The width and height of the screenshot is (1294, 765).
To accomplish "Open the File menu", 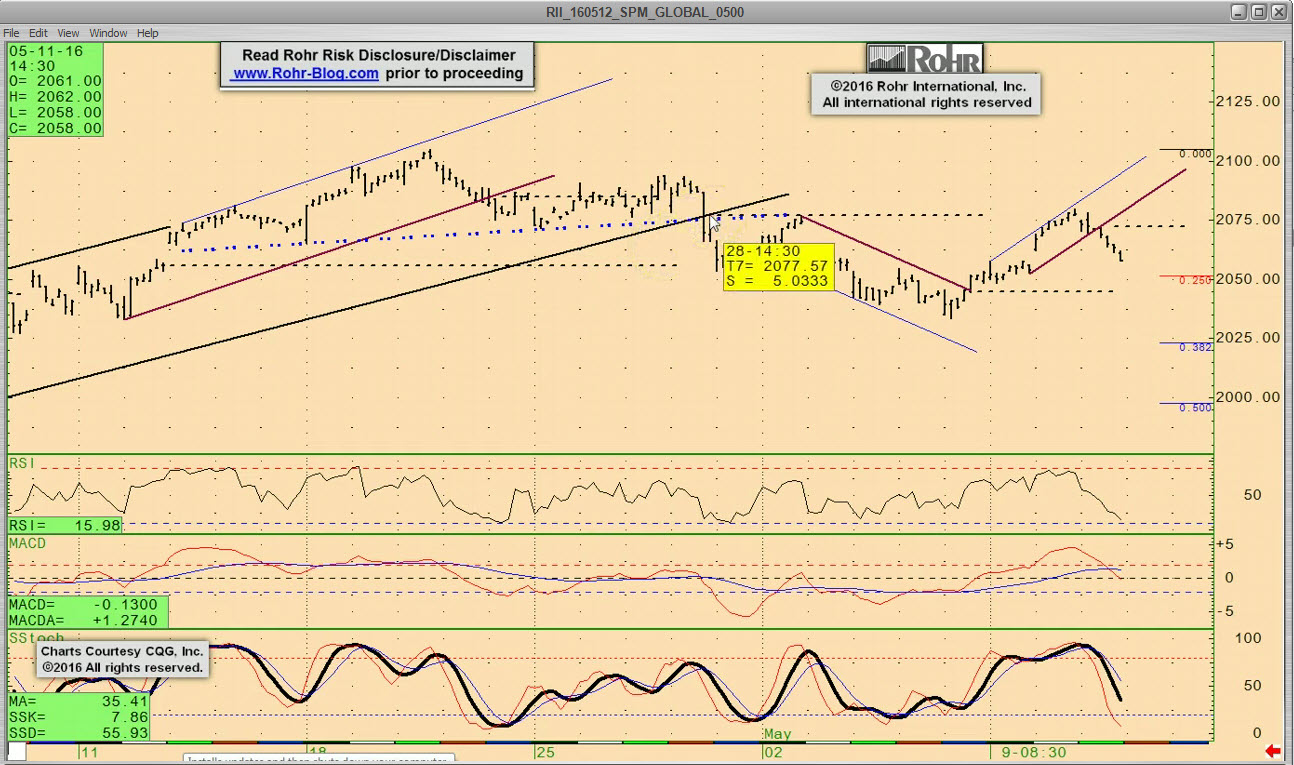I will click(x=11, y=33).
